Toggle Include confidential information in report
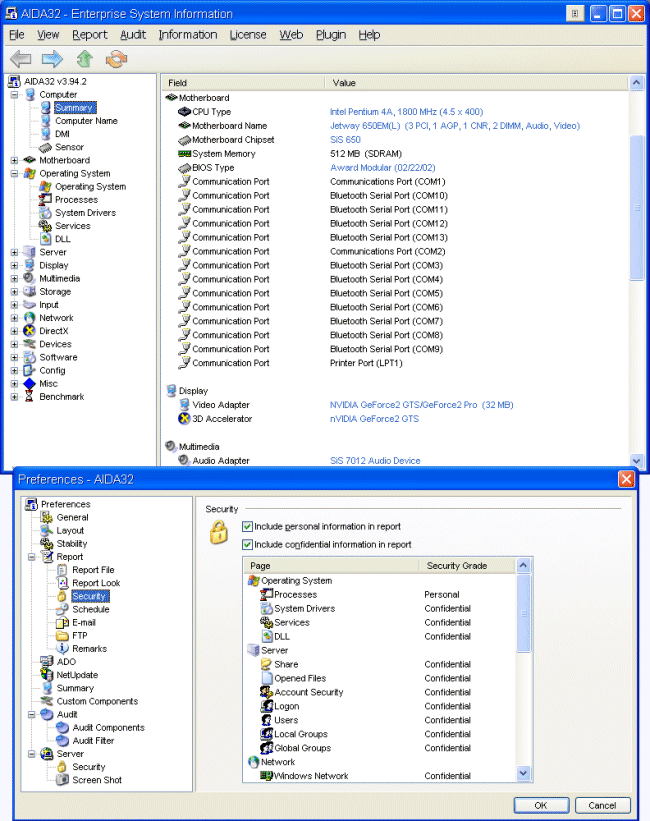Screen dimensions: 650x821 click(247, 545)
